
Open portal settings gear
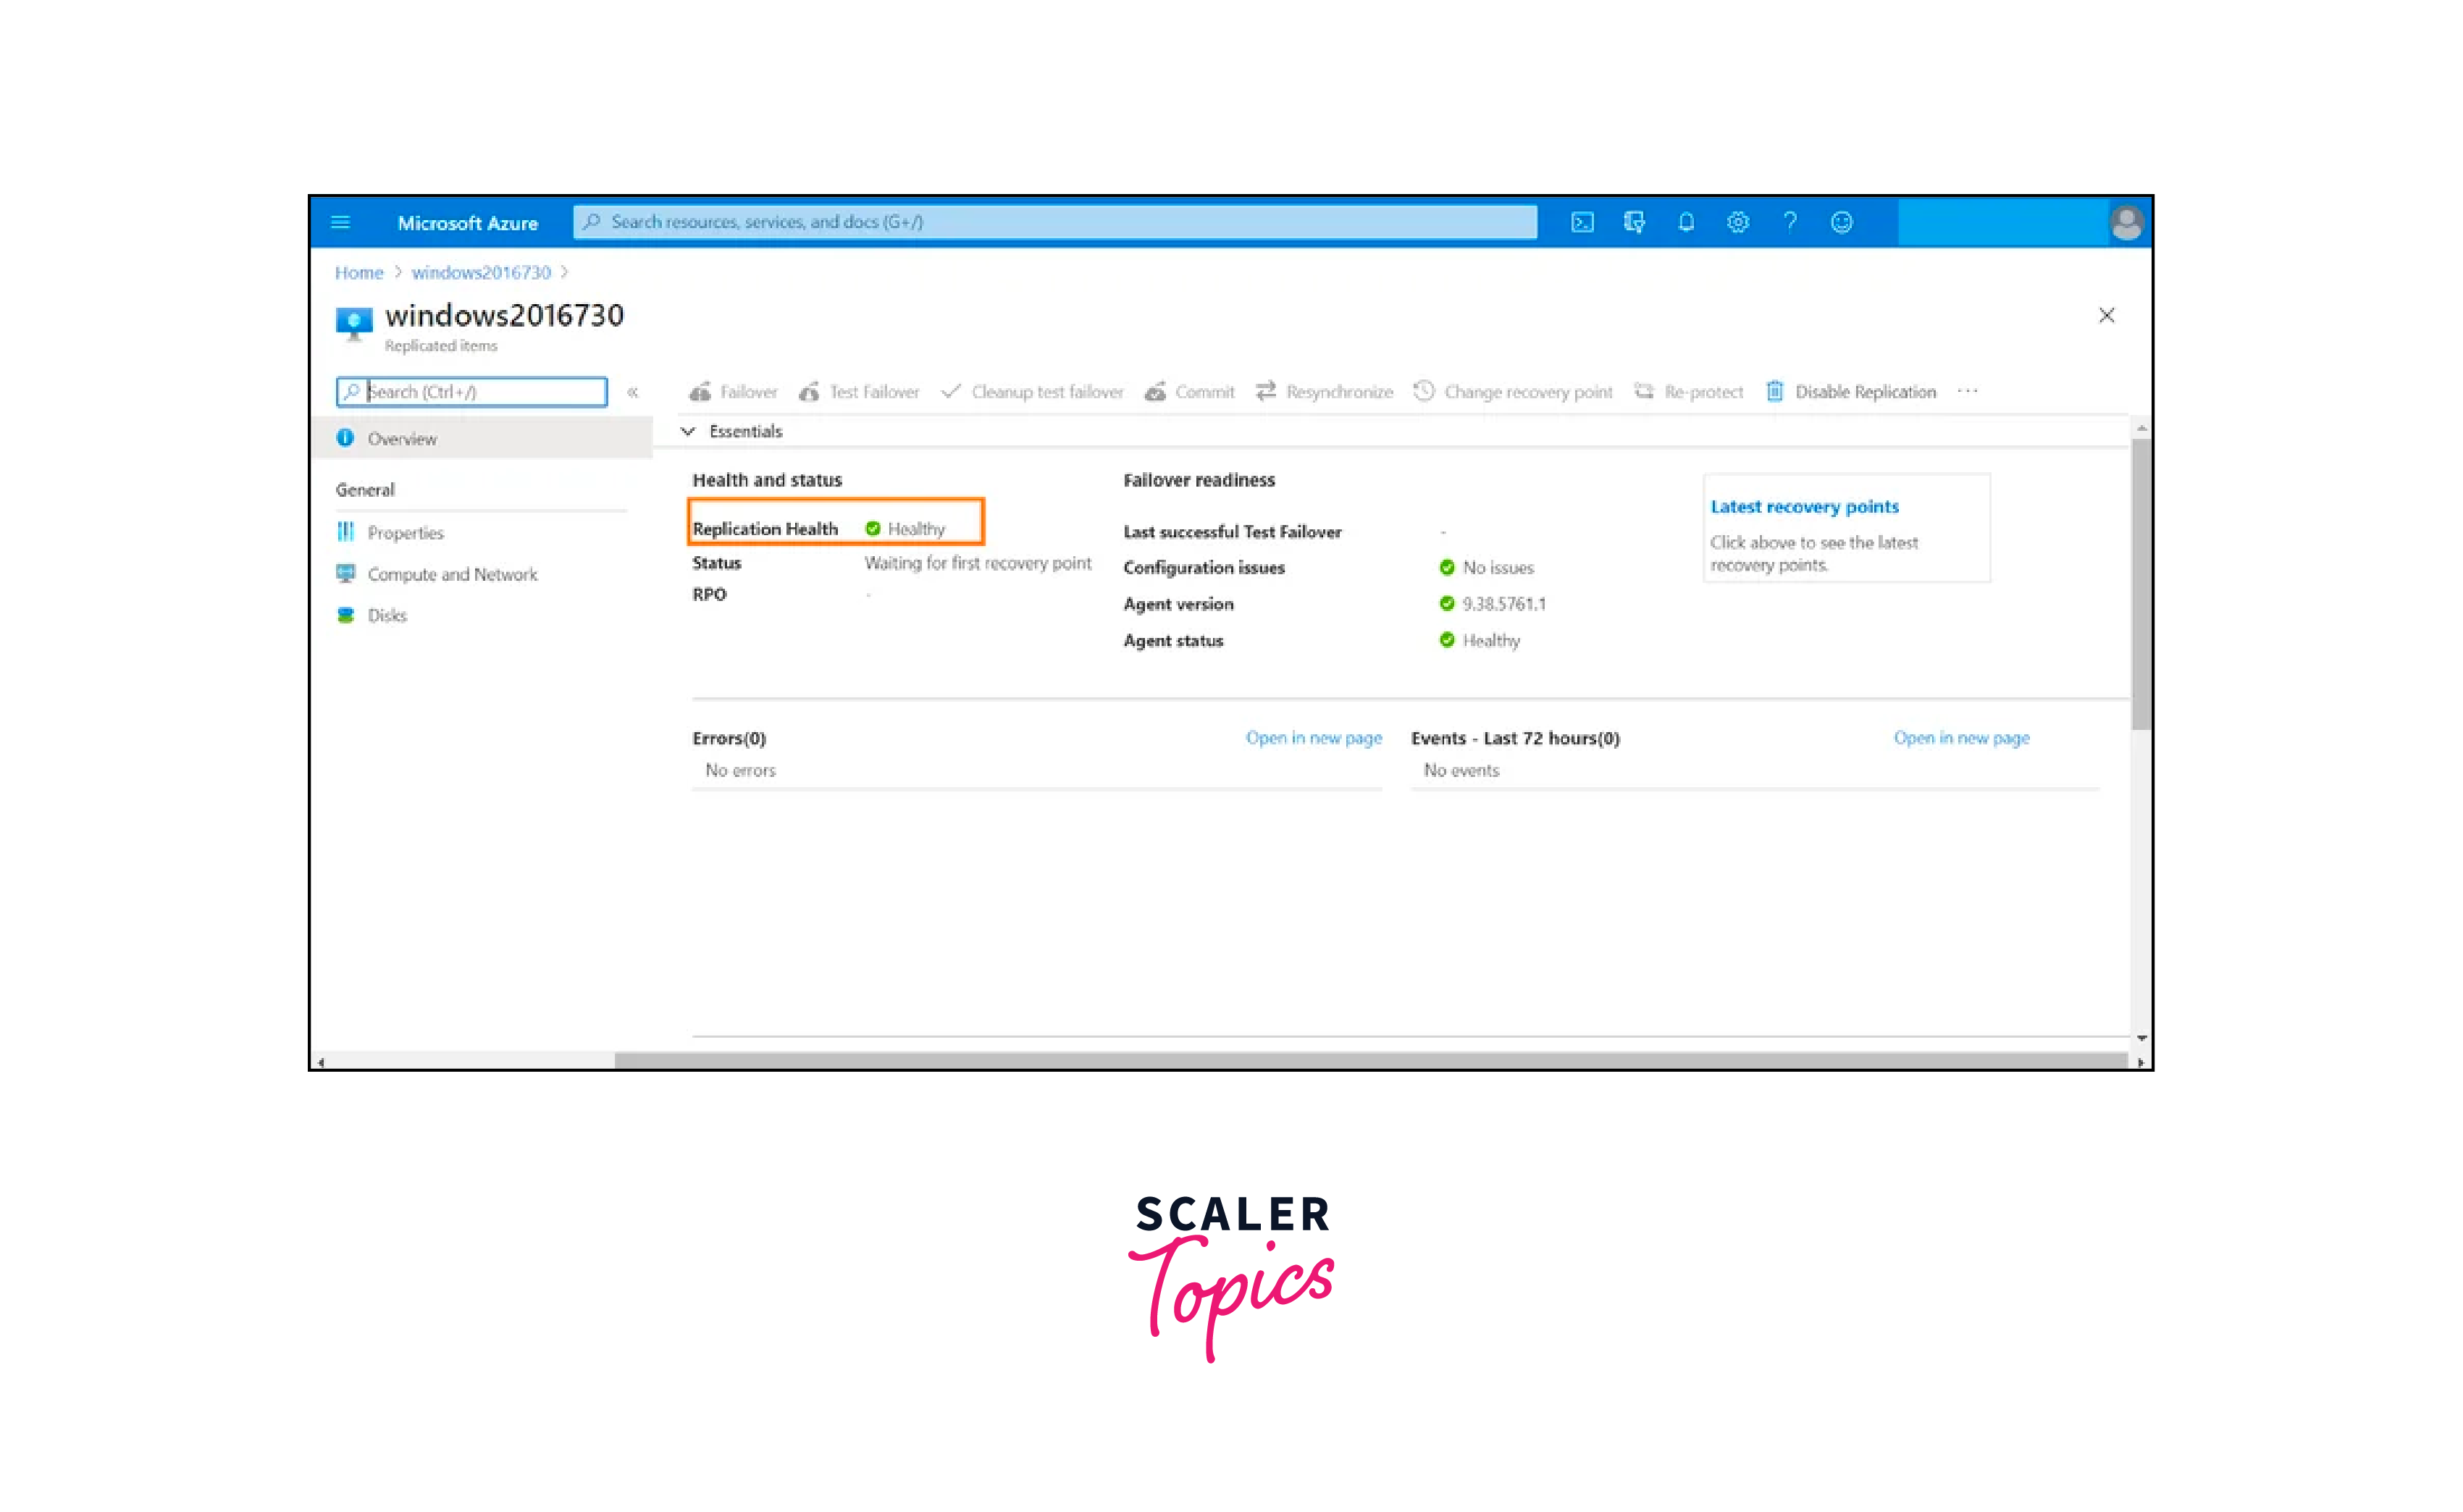[x=1738, y=222]
